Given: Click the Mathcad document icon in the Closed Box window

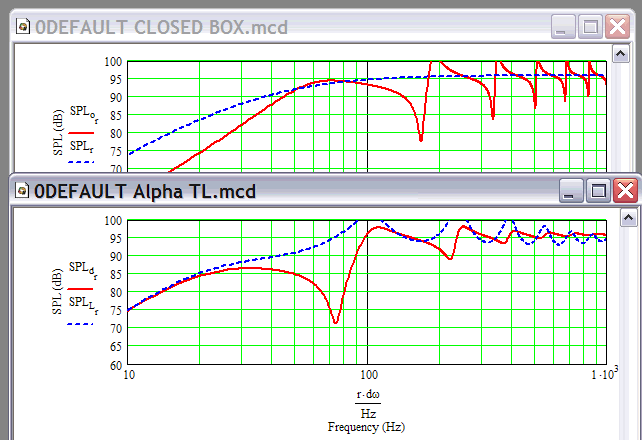Looking at the screenshot, I should pos(23,27).
